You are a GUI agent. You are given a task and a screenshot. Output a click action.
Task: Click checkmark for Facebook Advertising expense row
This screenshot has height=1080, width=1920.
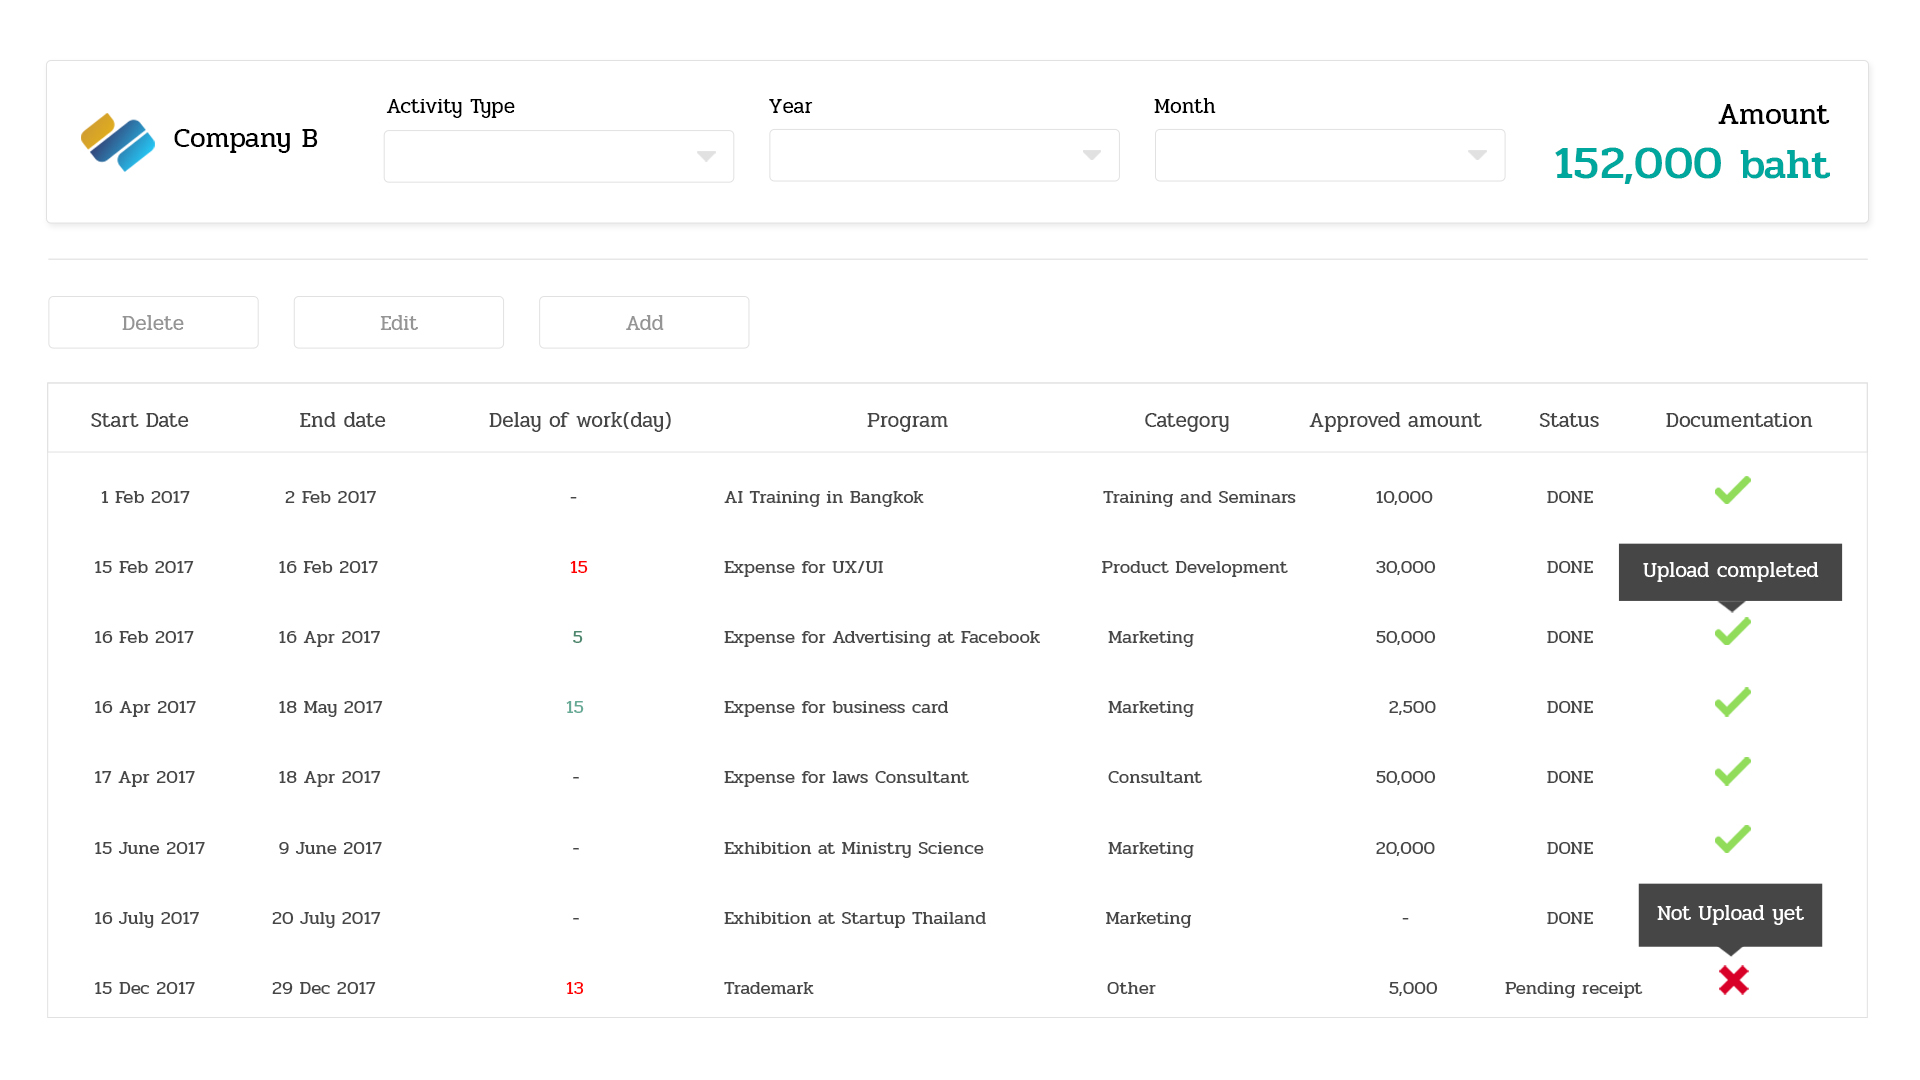coord(1732,632)
